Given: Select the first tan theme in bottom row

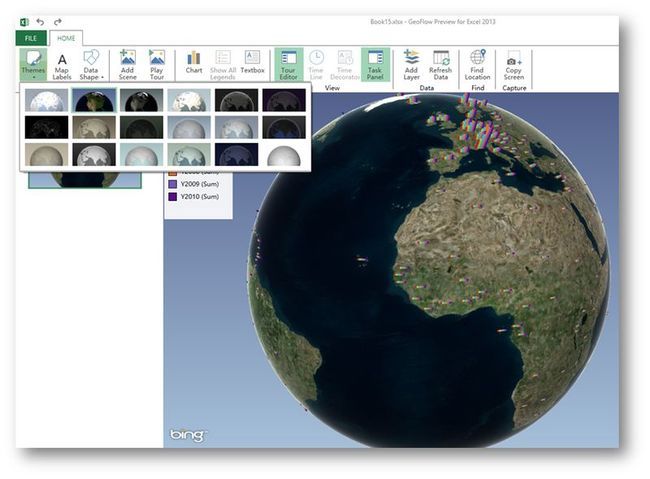Looking at the screenshot, I should click(x=46, y=154).
